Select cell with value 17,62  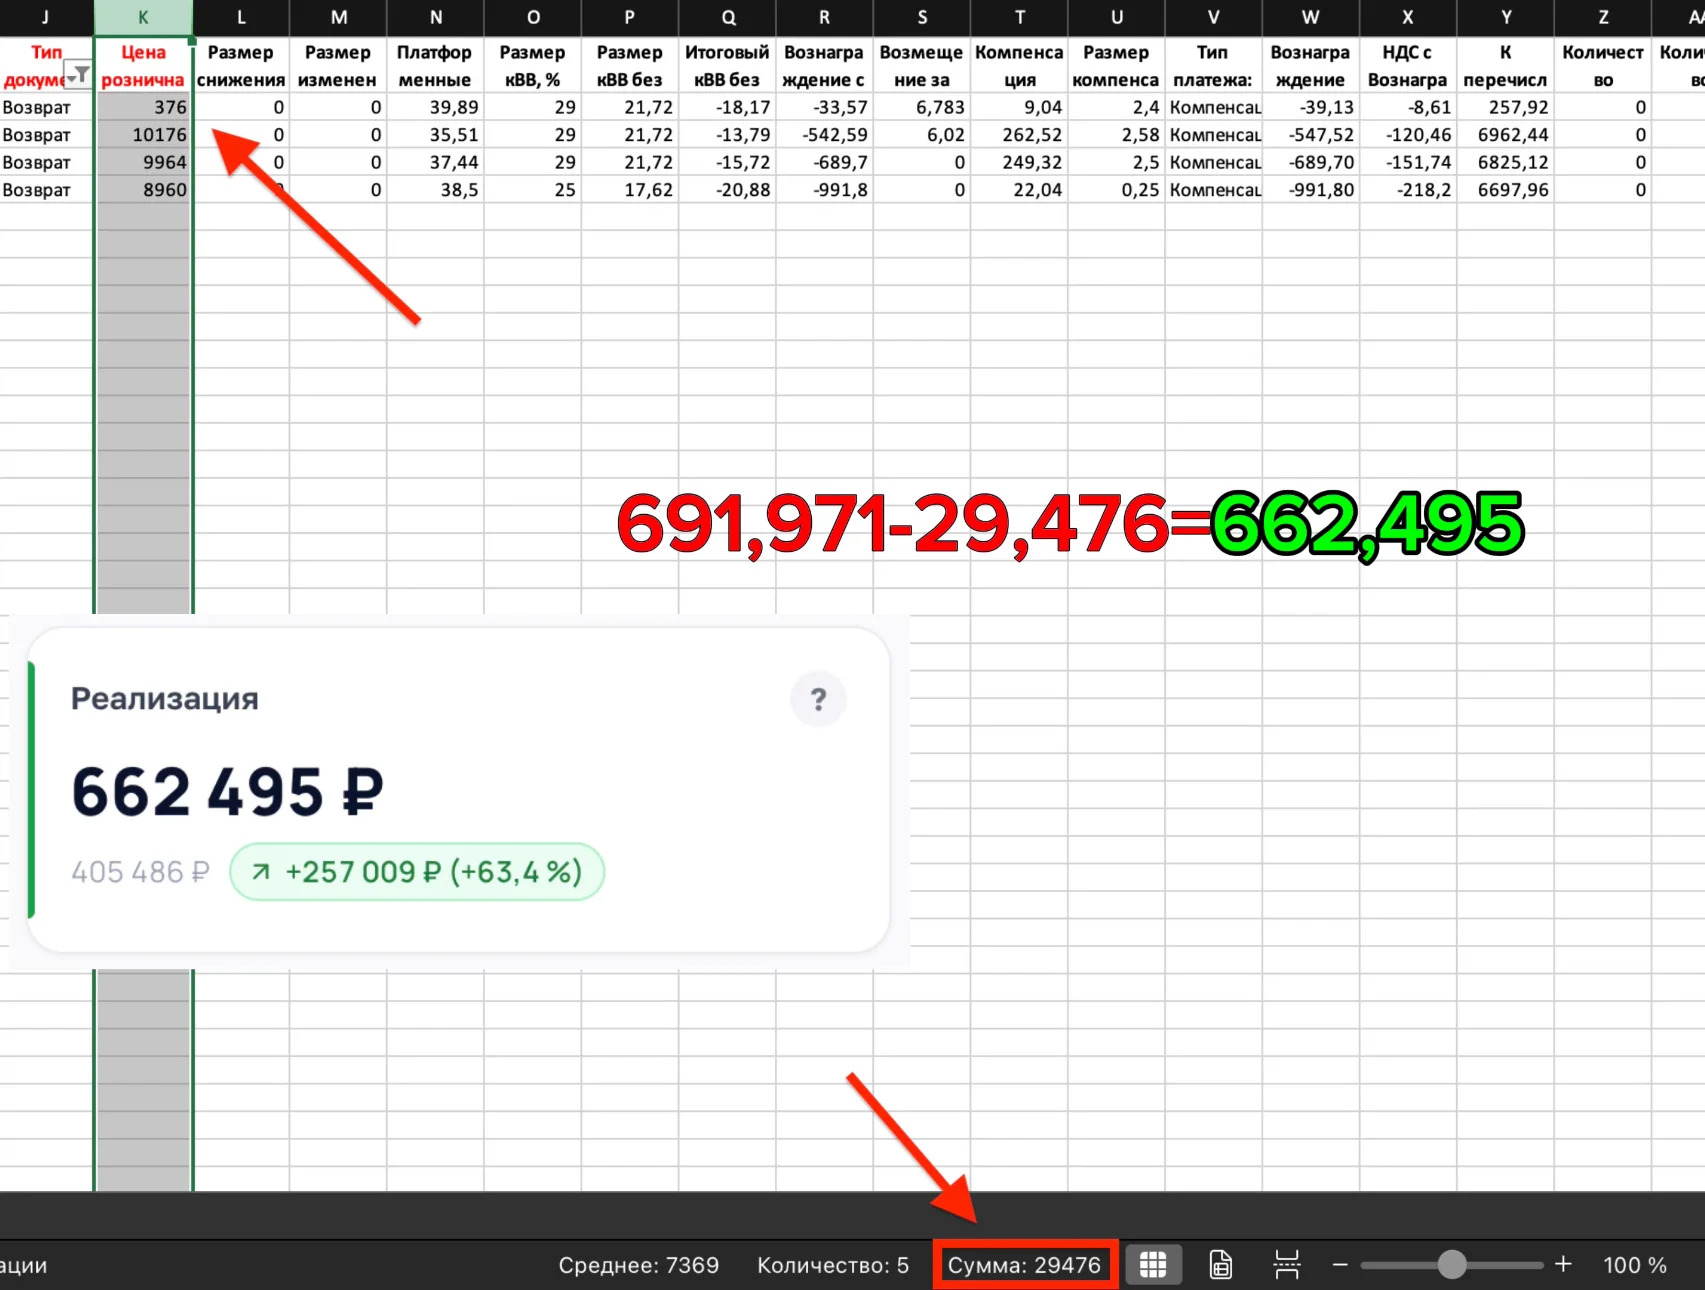pos(629,190)
